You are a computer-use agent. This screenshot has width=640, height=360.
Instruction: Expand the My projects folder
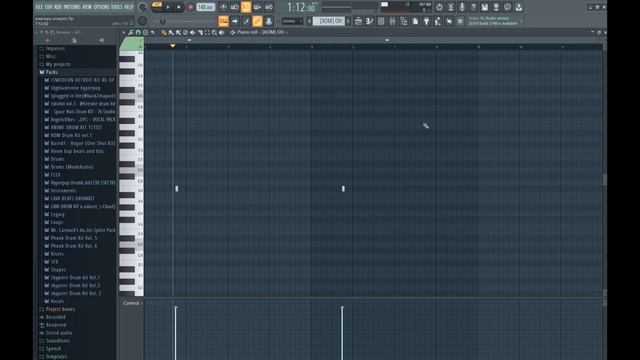(x=58, y=64)
